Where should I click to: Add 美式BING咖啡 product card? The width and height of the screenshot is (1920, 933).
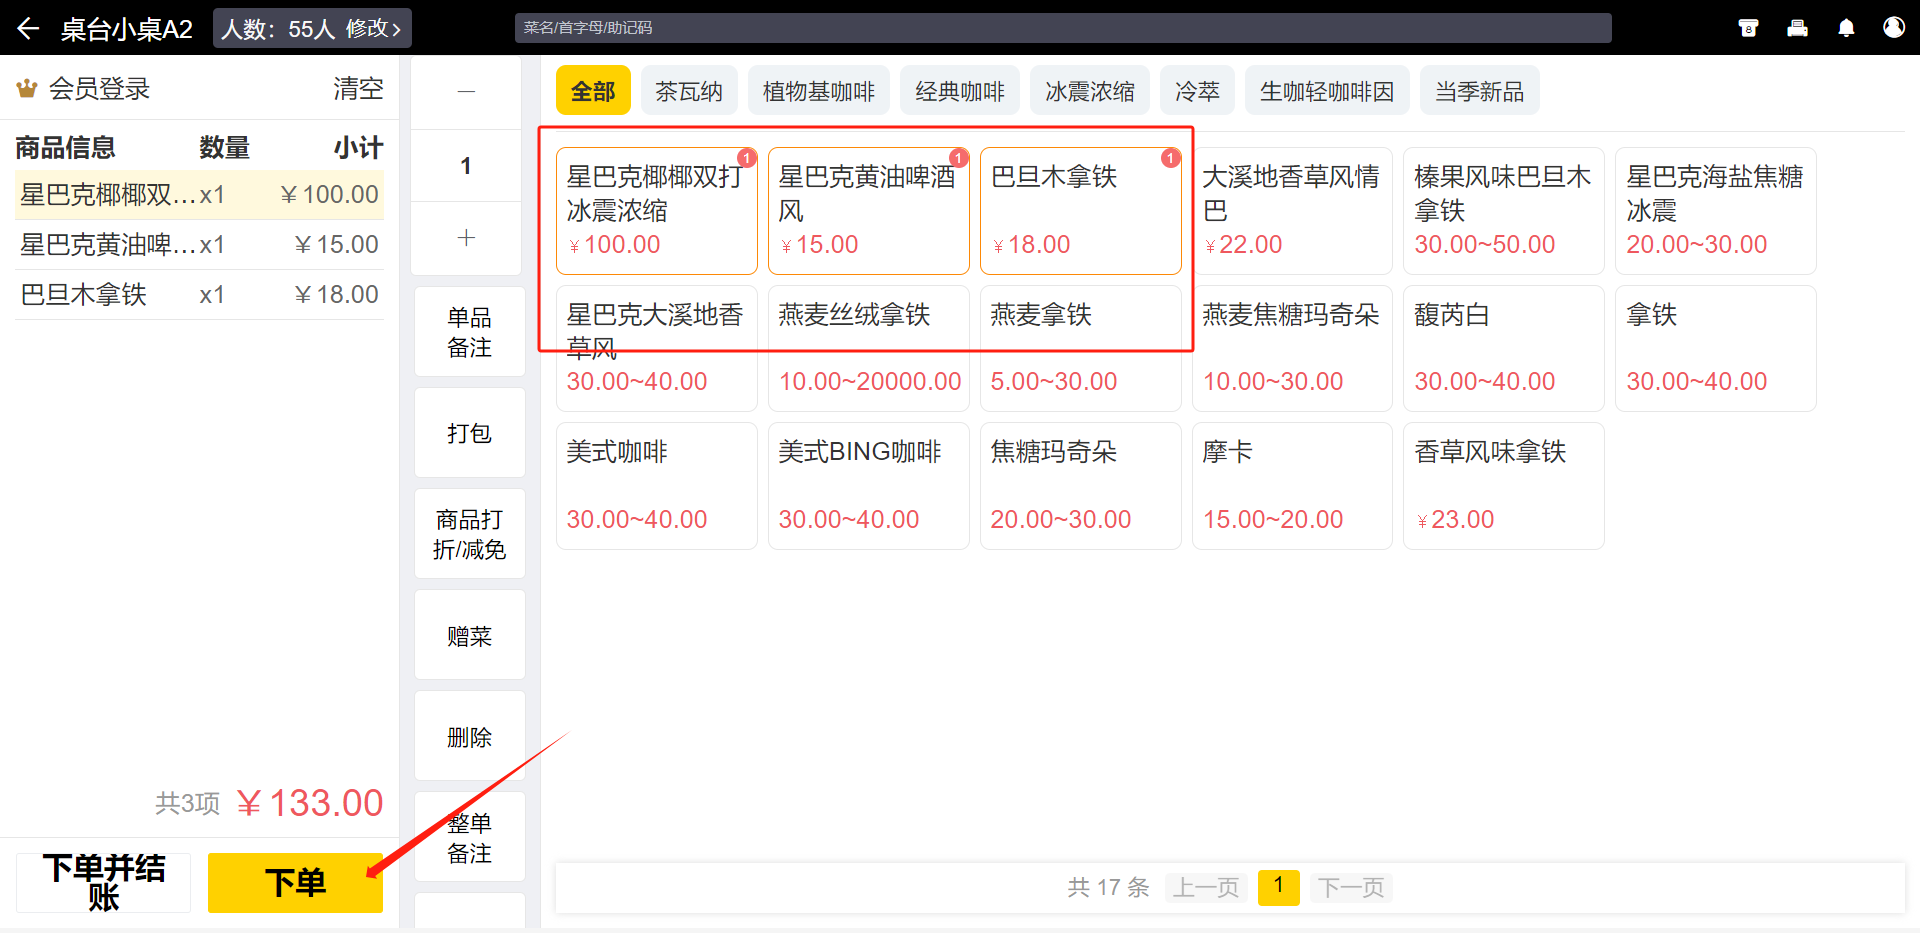868,486
